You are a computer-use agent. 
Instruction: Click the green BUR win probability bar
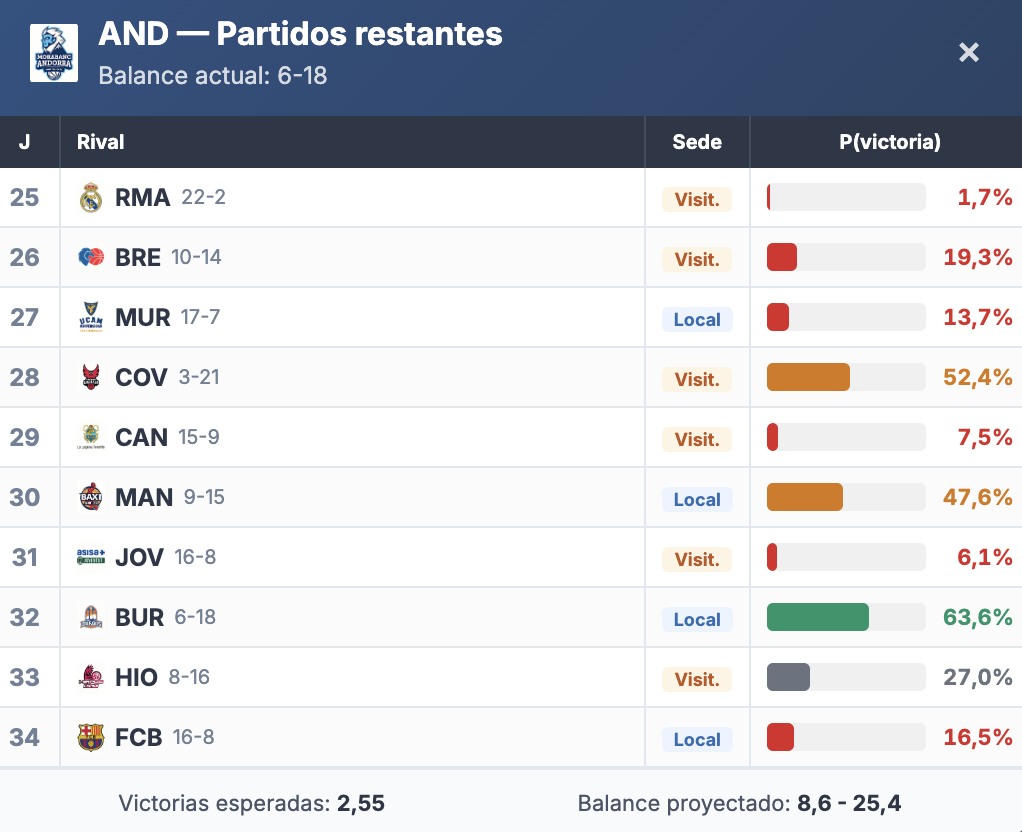[817, 617]
